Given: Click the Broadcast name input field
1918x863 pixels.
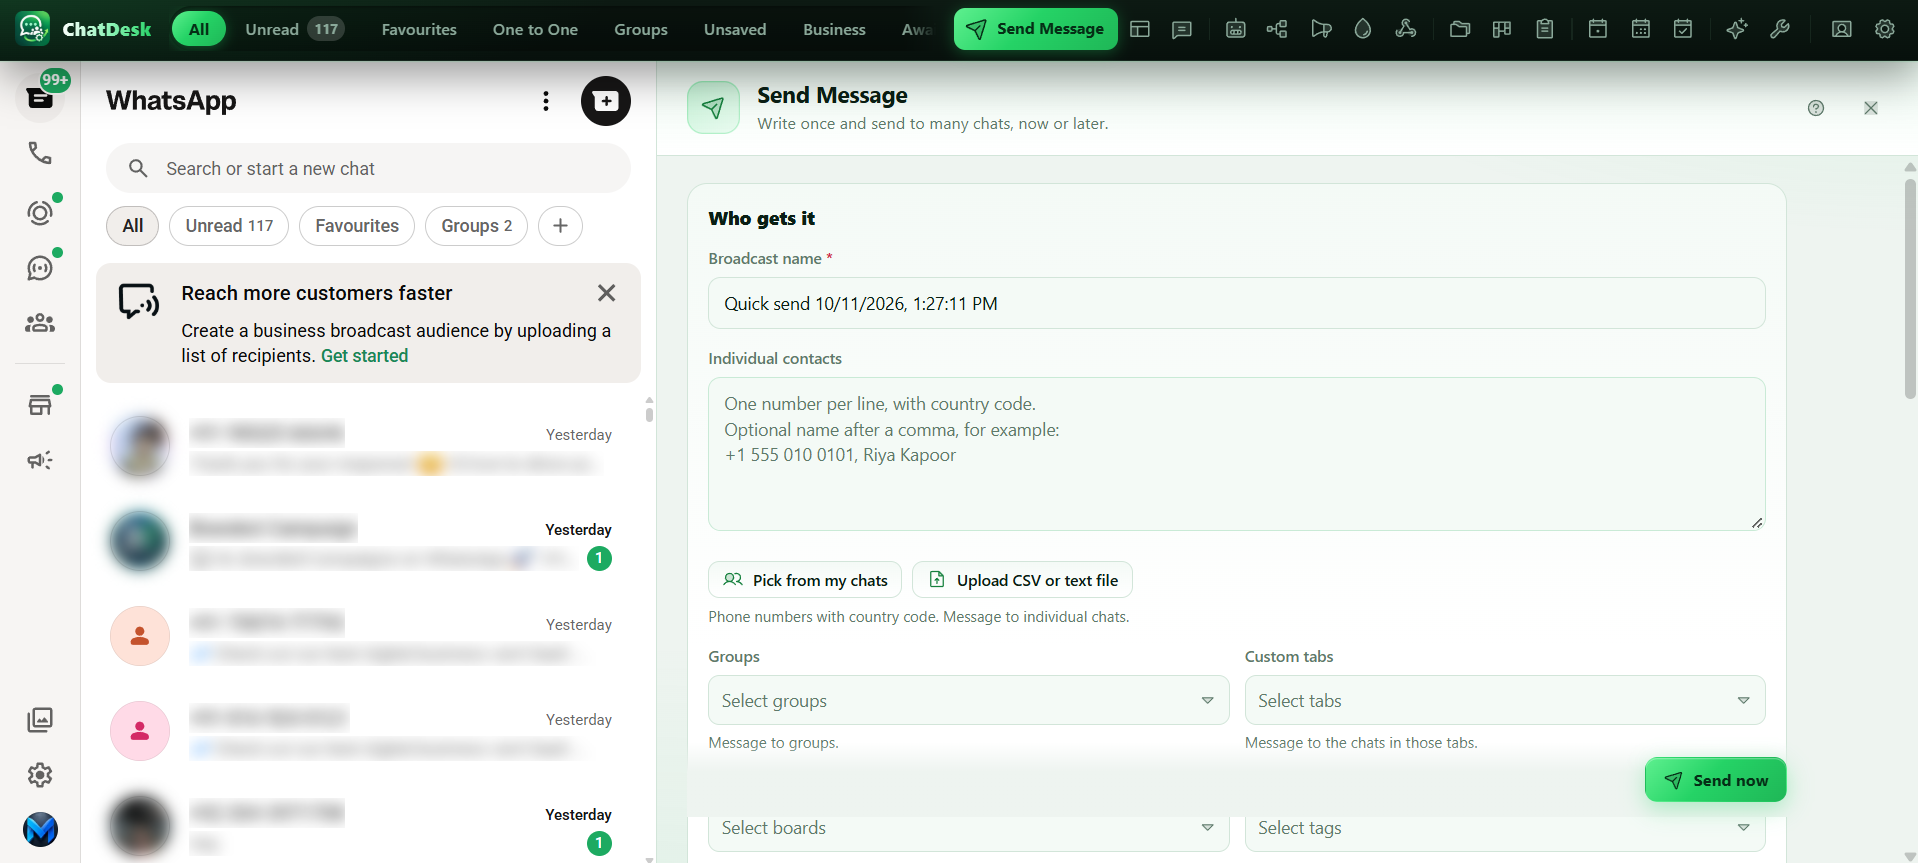Looking at the screenshot, I should [x=1236, y=303].
